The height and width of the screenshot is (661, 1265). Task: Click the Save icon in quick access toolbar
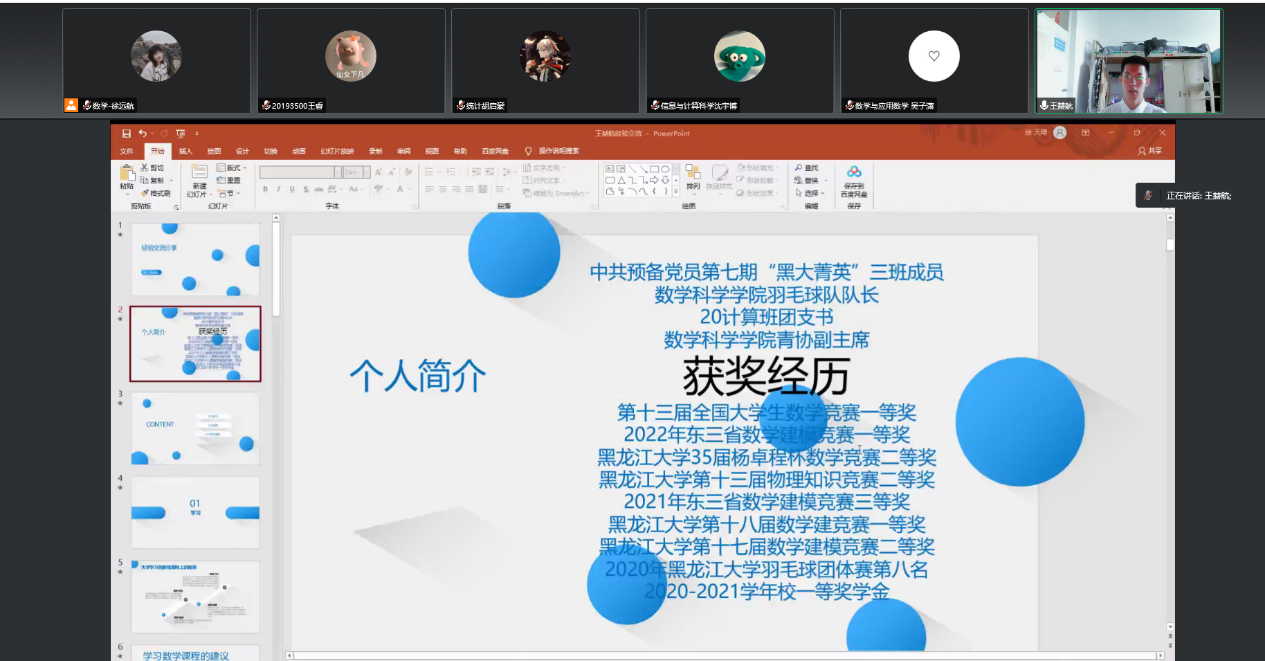click(x=126, y=133)
